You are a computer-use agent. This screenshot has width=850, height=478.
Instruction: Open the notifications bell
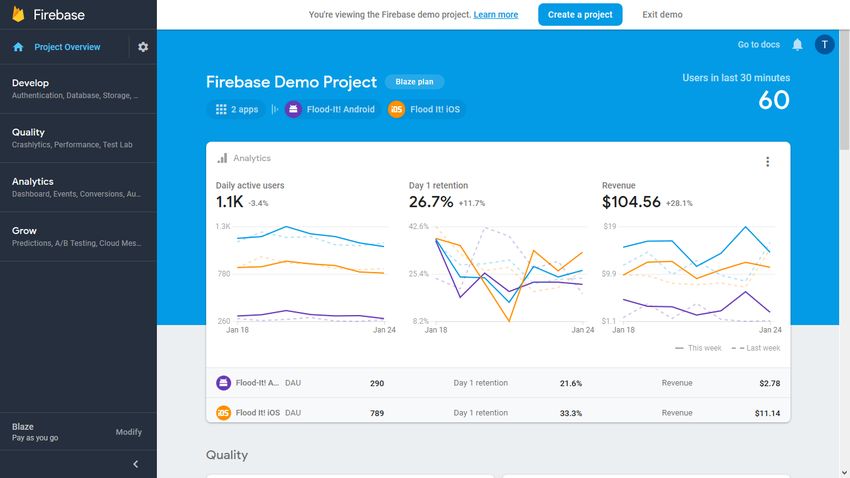point(797,44)
